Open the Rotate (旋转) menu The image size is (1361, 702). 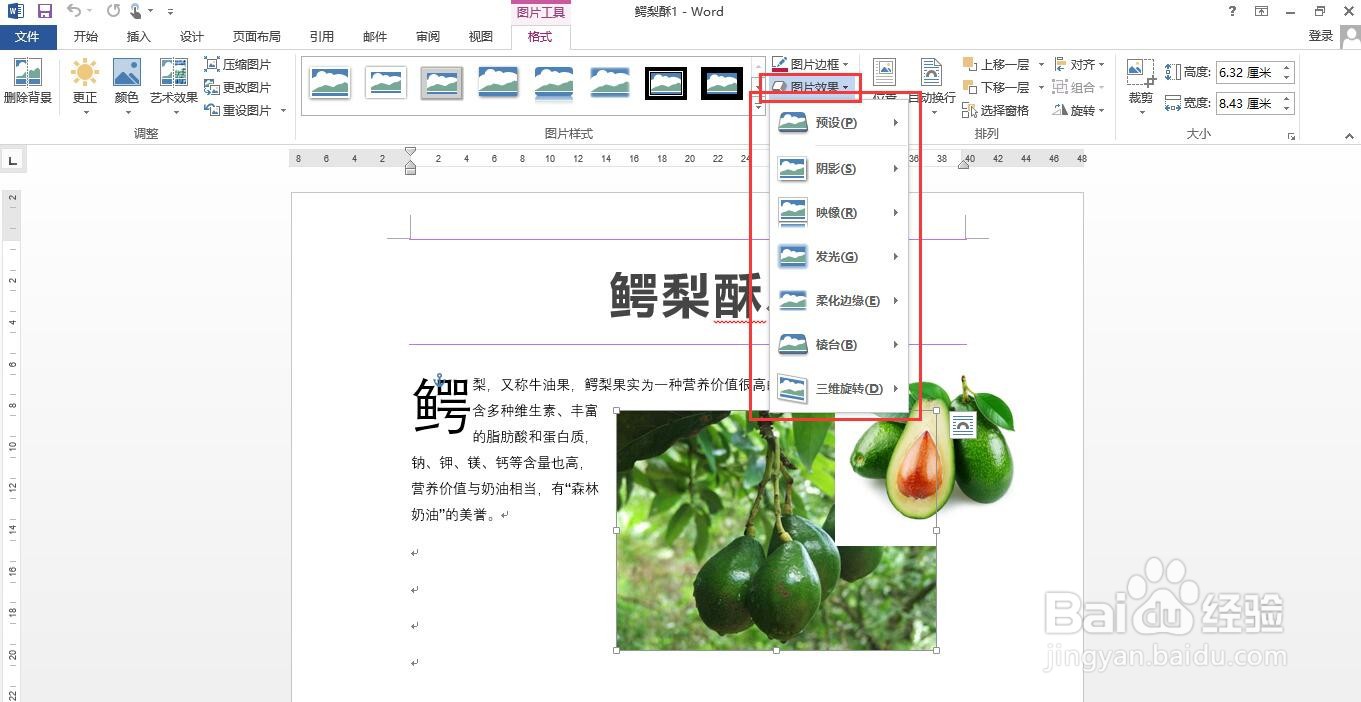coord(1078,110)
